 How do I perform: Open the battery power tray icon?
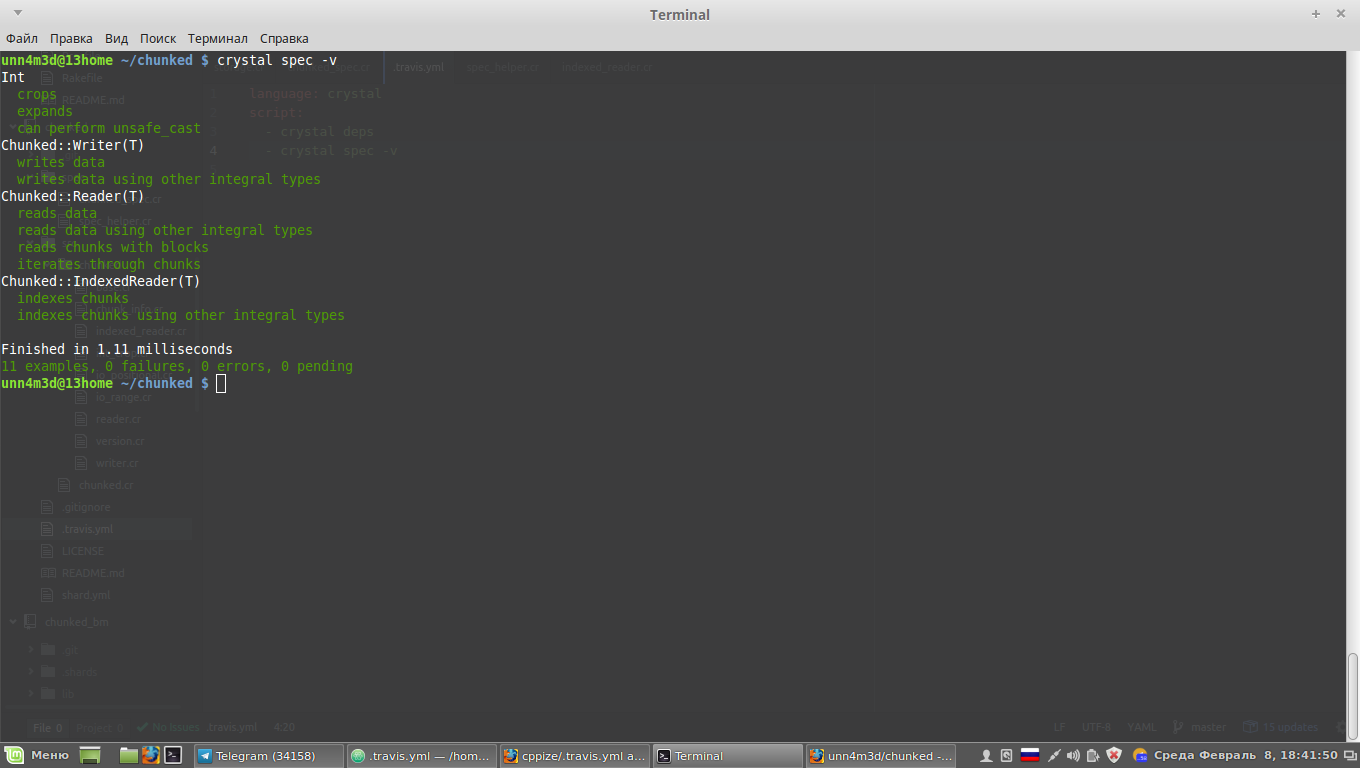pyautogui.click(x=1093, y=756)
